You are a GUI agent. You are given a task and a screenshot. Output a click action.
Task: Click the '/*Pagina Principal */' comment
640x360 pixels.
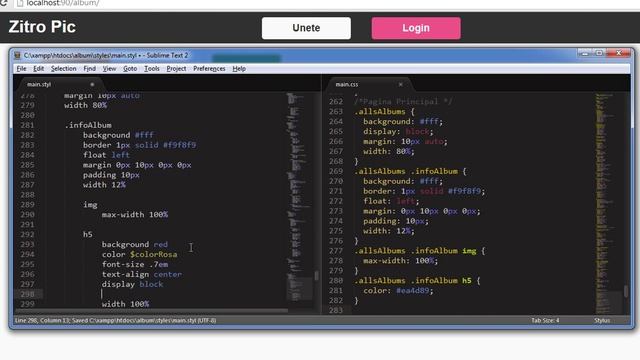point(403,101)
